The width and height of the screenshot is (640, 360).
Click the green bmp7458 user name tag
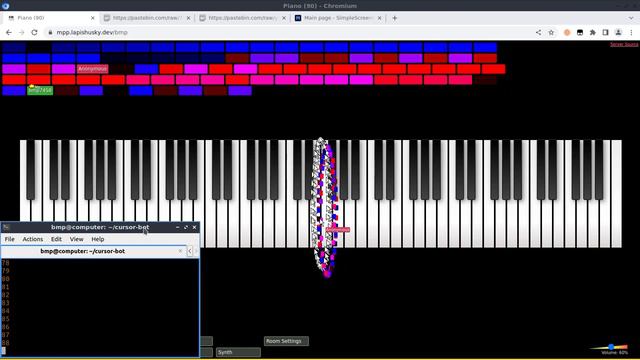(x=40, y=90)
